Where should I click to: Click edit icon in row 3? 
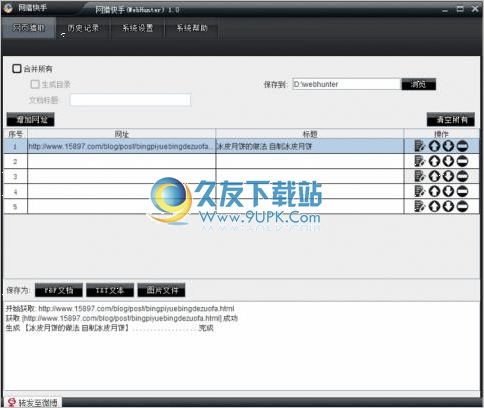[x=419, y=176]
